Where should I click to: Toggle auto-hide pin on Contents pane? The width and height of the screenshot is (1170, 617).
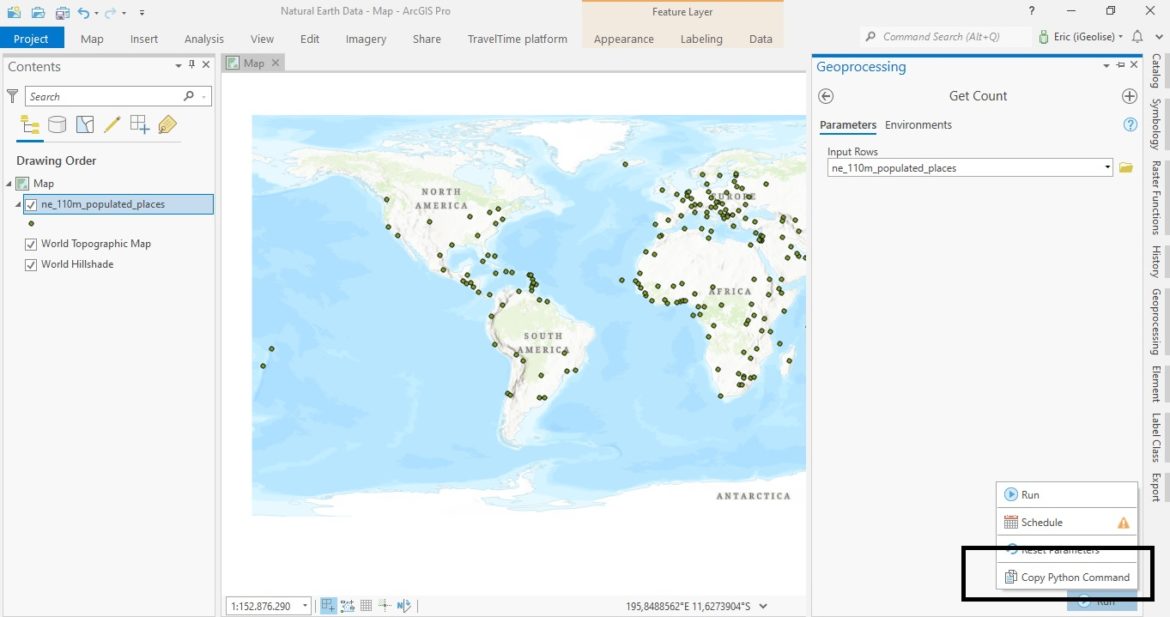192,65
